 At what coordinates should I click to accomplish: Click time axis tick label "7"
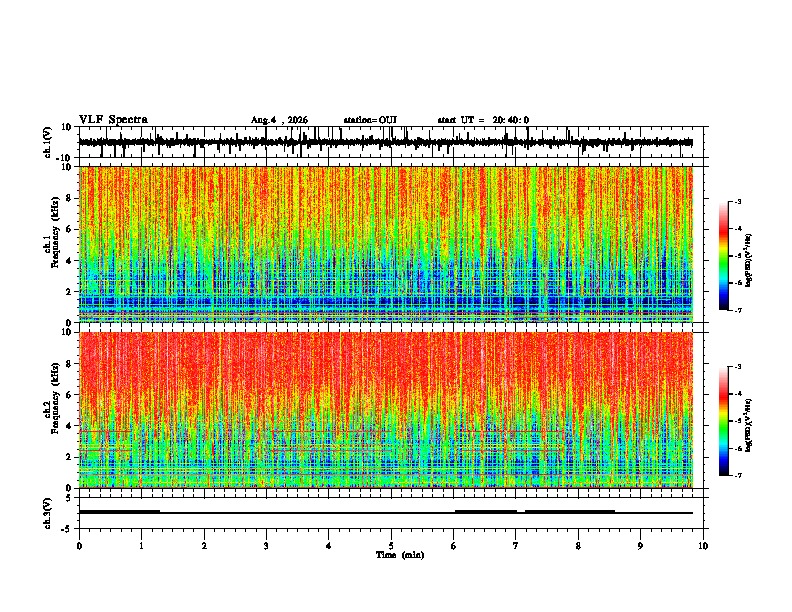click(516, 546)
